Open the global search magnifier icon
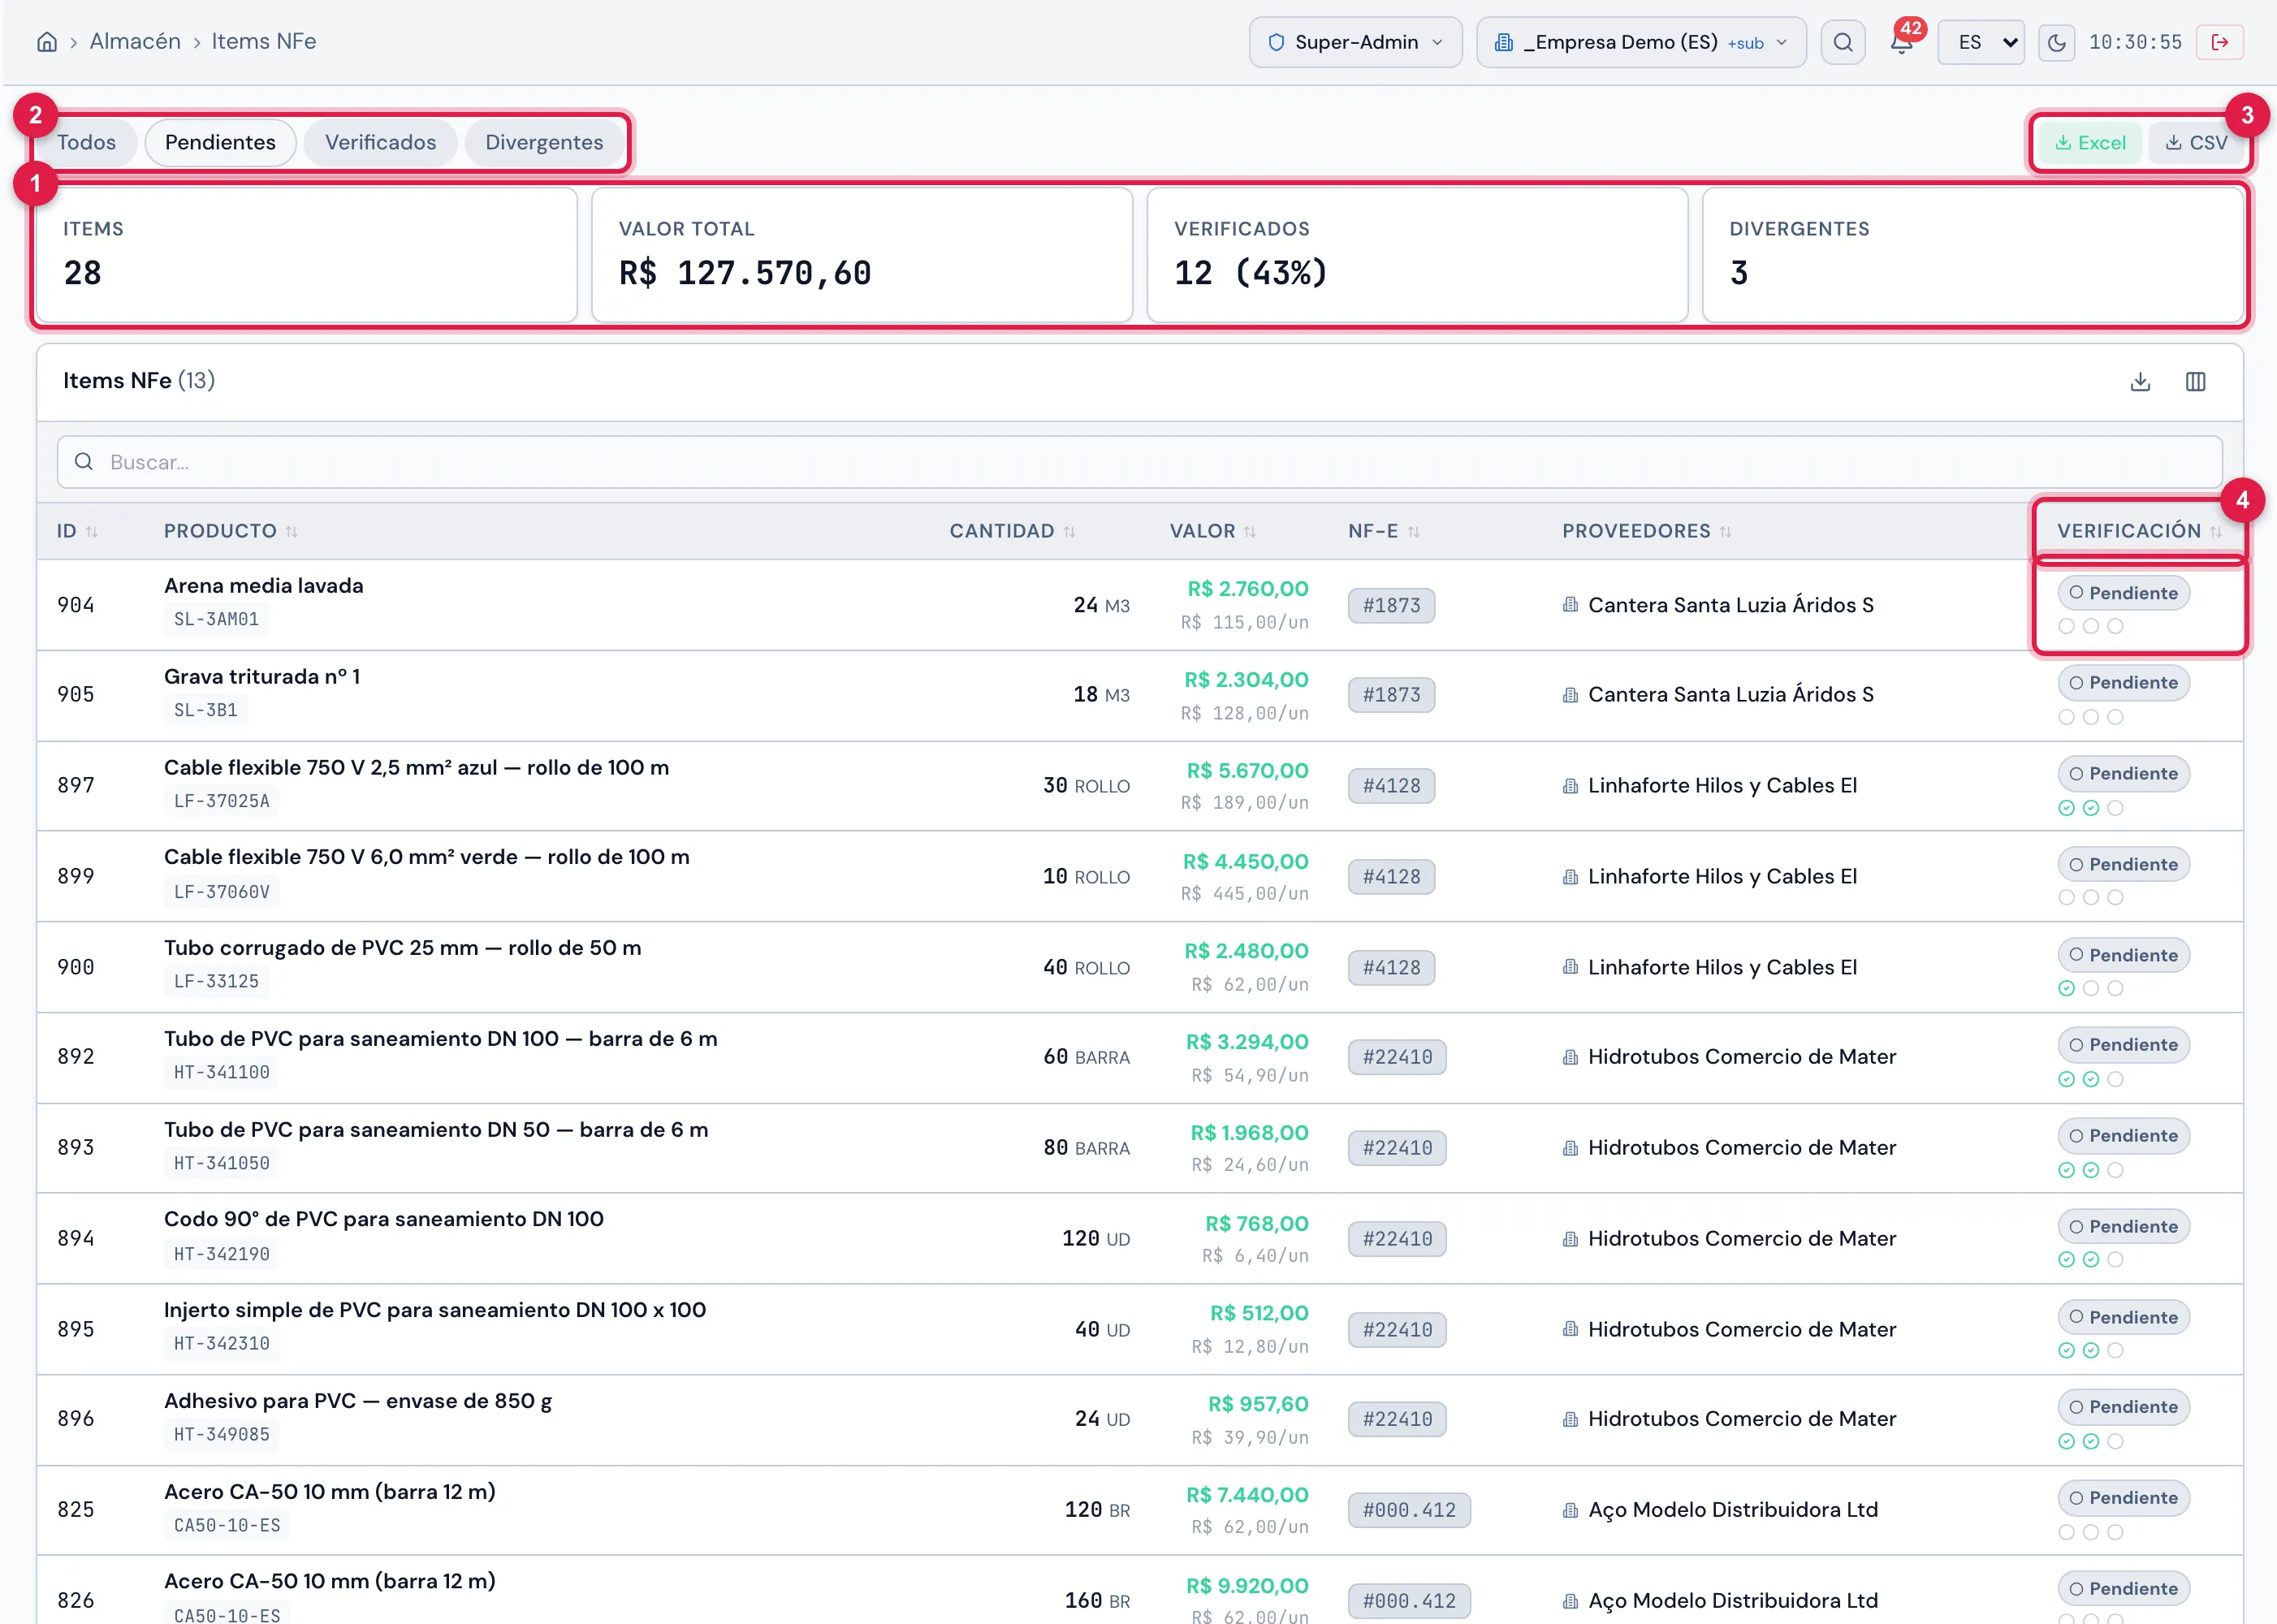2277x1624 pixels. click(1842, 42)
